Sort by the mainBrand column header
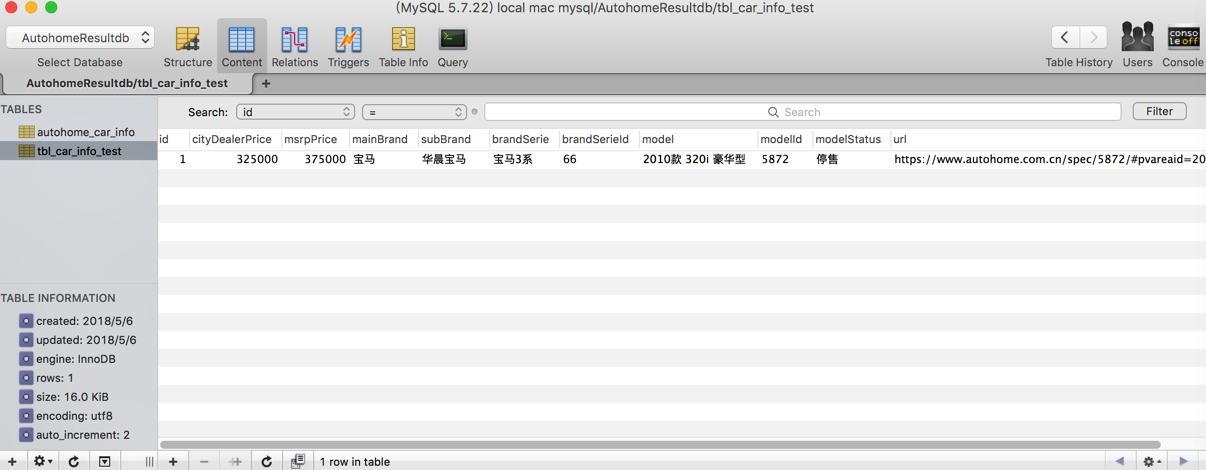The width and height of the screenshot is (1206, 470). tap(383, 139)
